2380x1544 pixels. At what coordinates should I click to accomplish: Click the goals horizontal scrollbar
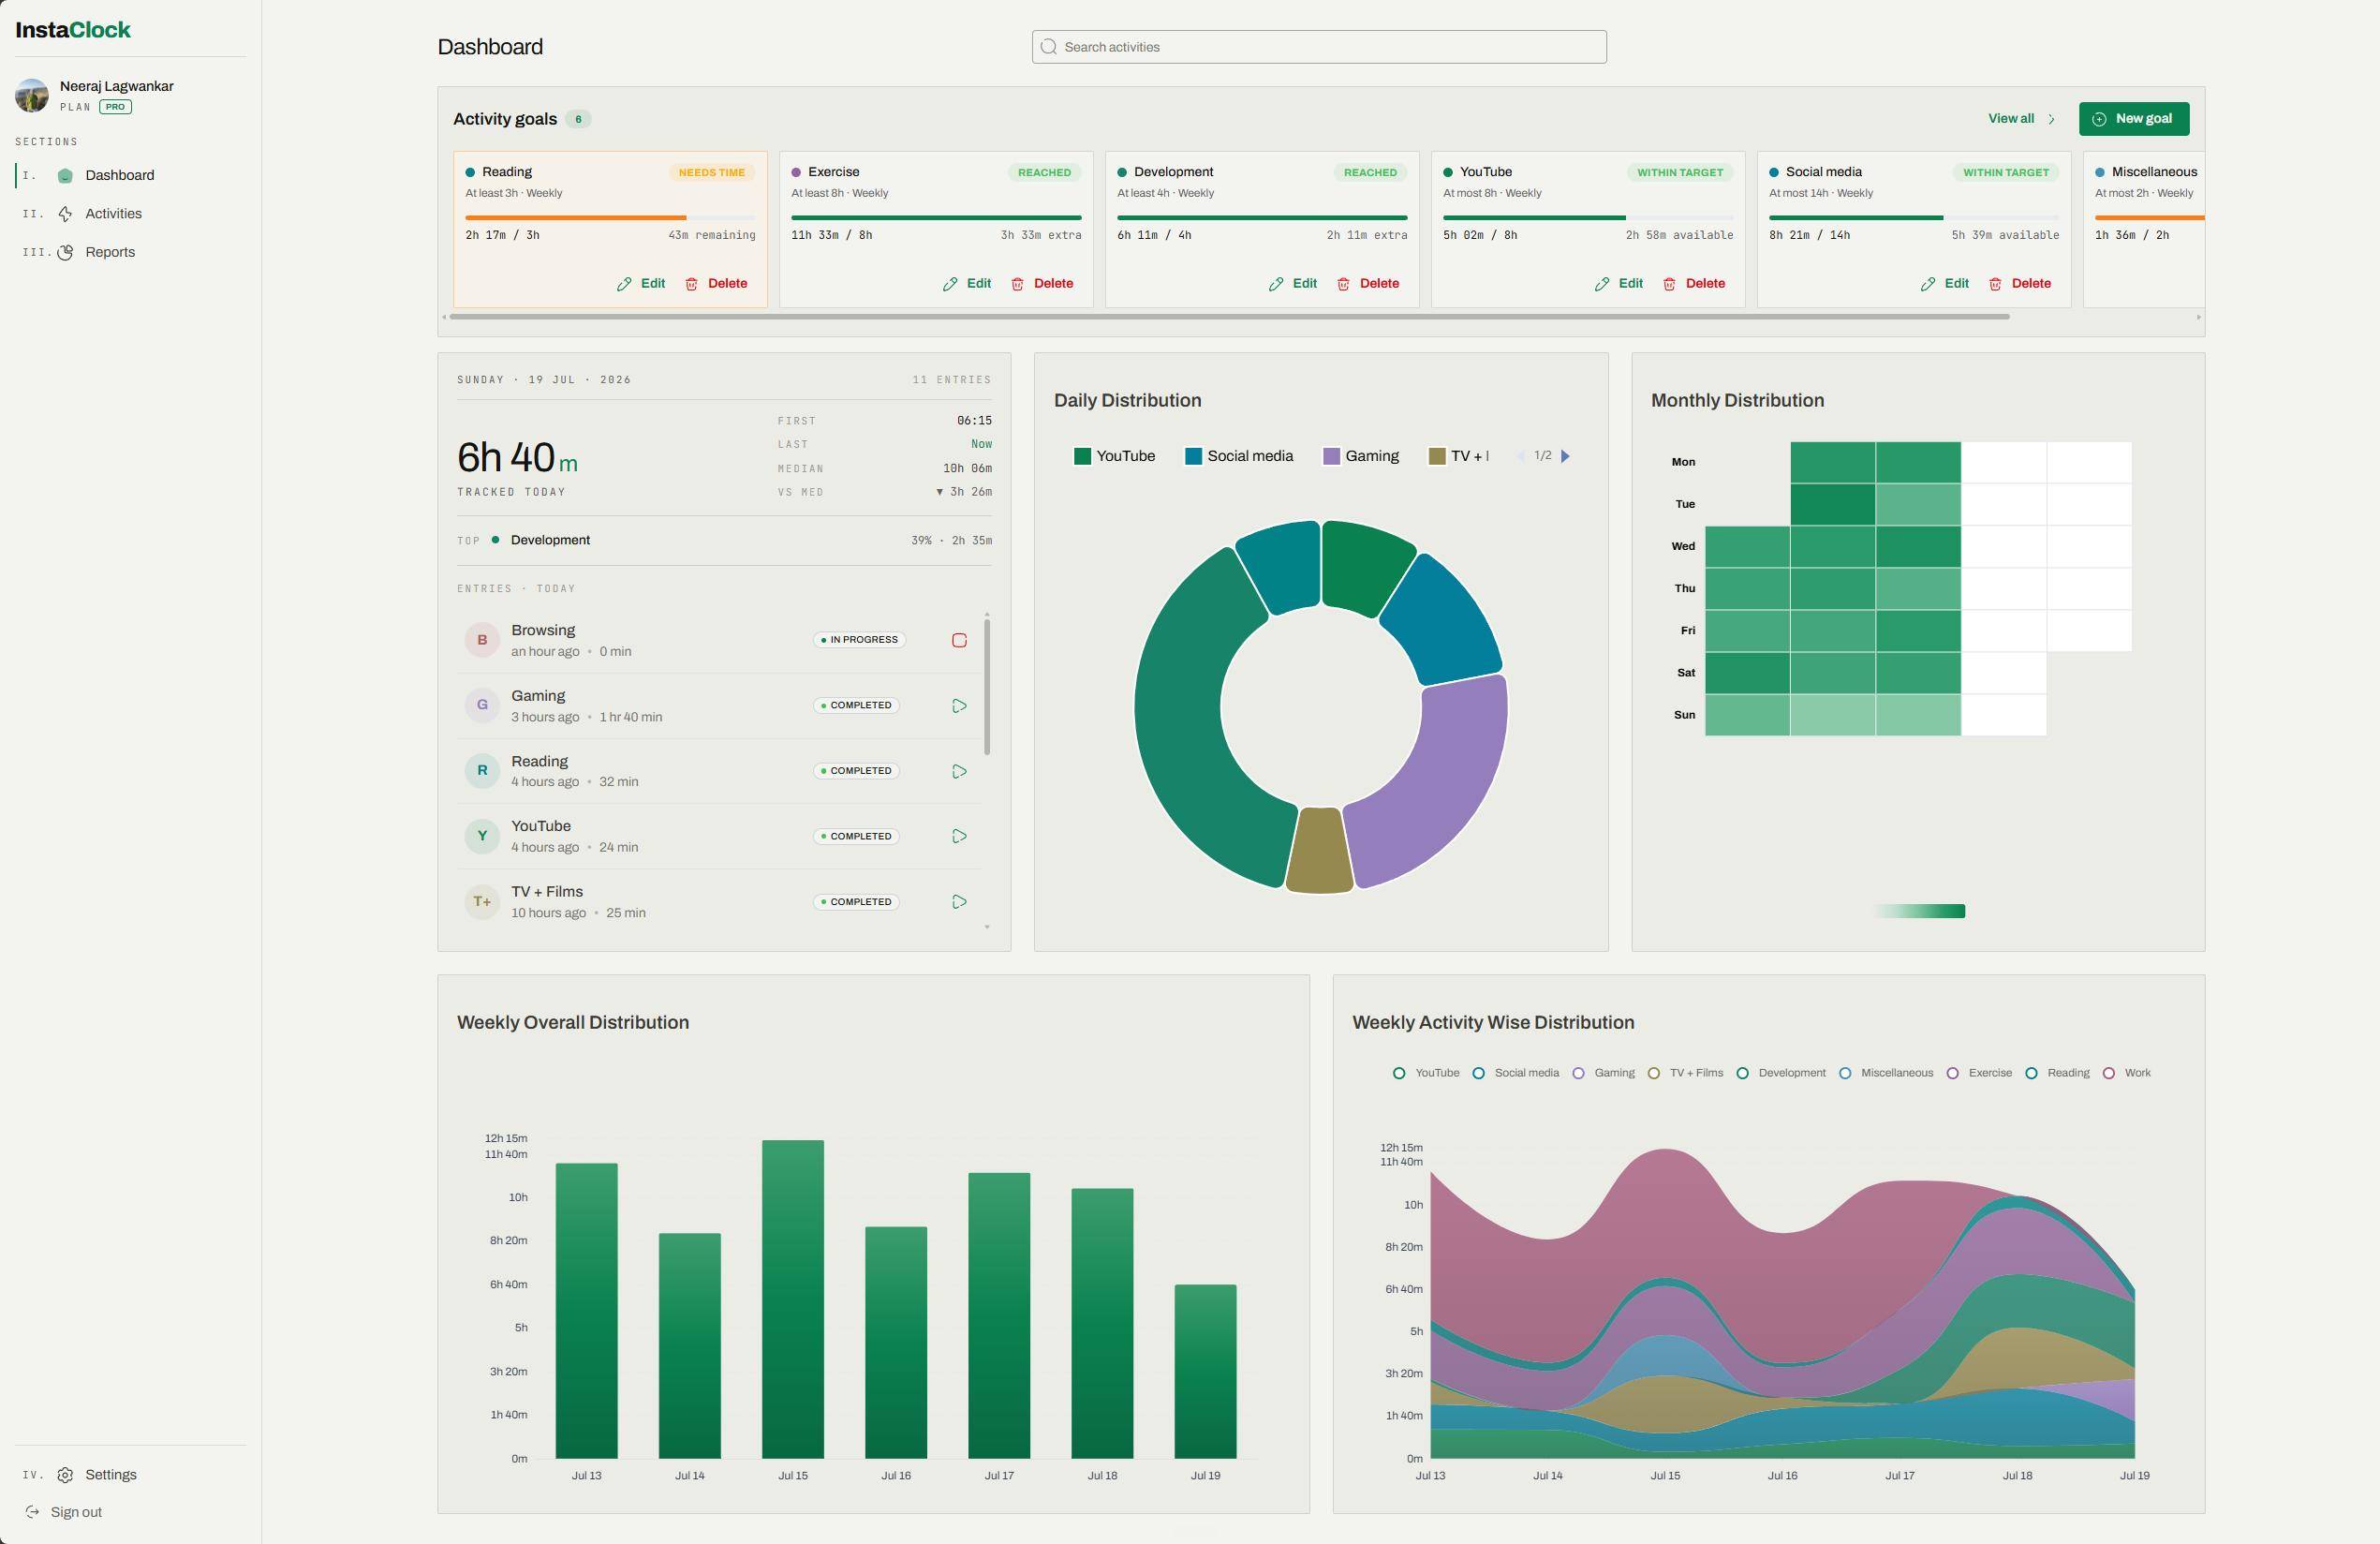[1229, 317]
